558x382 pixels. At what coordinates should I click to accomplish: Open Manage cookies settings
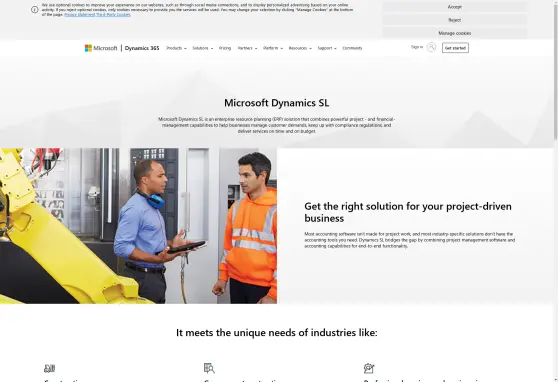[x=454, y=33]
